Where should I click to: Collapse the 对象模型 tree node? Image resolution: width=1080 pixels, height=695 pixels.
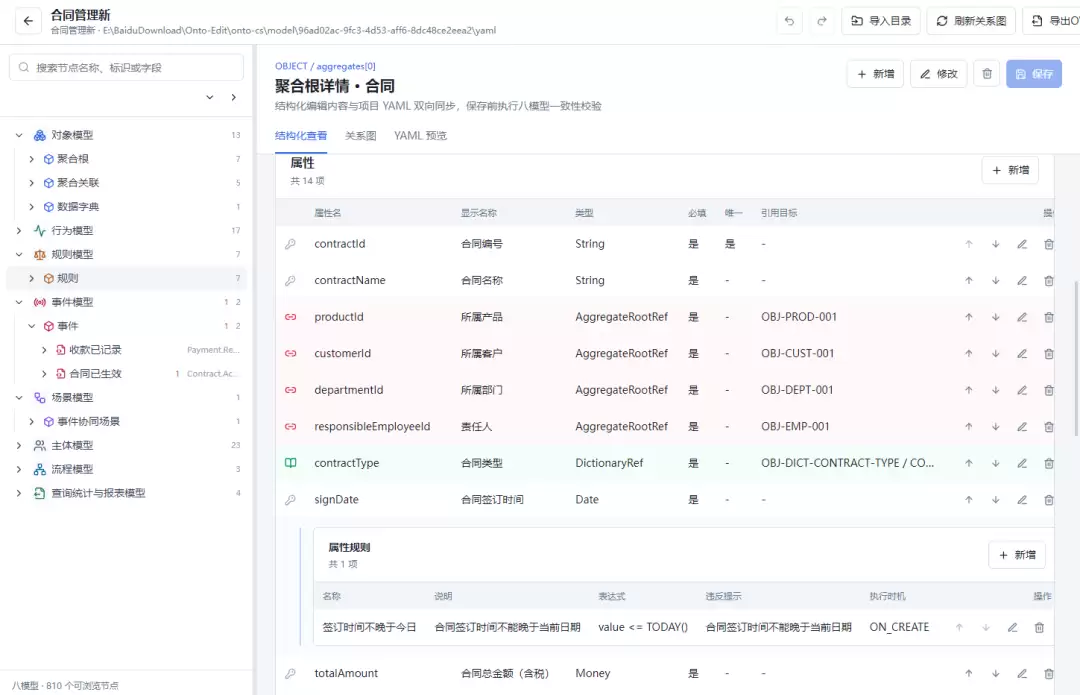coord(19,135)
